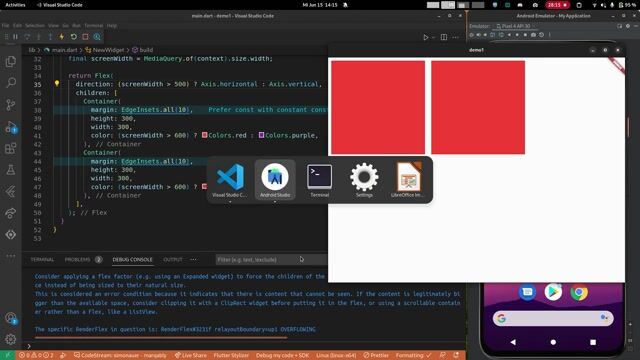Open Chrome on the emulator home screen
The height and width of the screenshot is (360, 640).
pyautogui.click(x=579, y=292)
